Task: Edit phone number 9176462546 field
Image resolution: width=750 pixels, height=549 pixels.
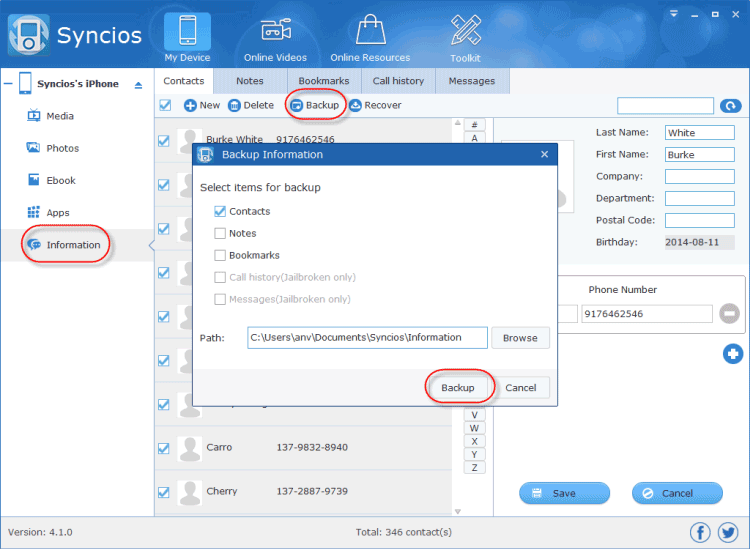Action: point(647,314)
